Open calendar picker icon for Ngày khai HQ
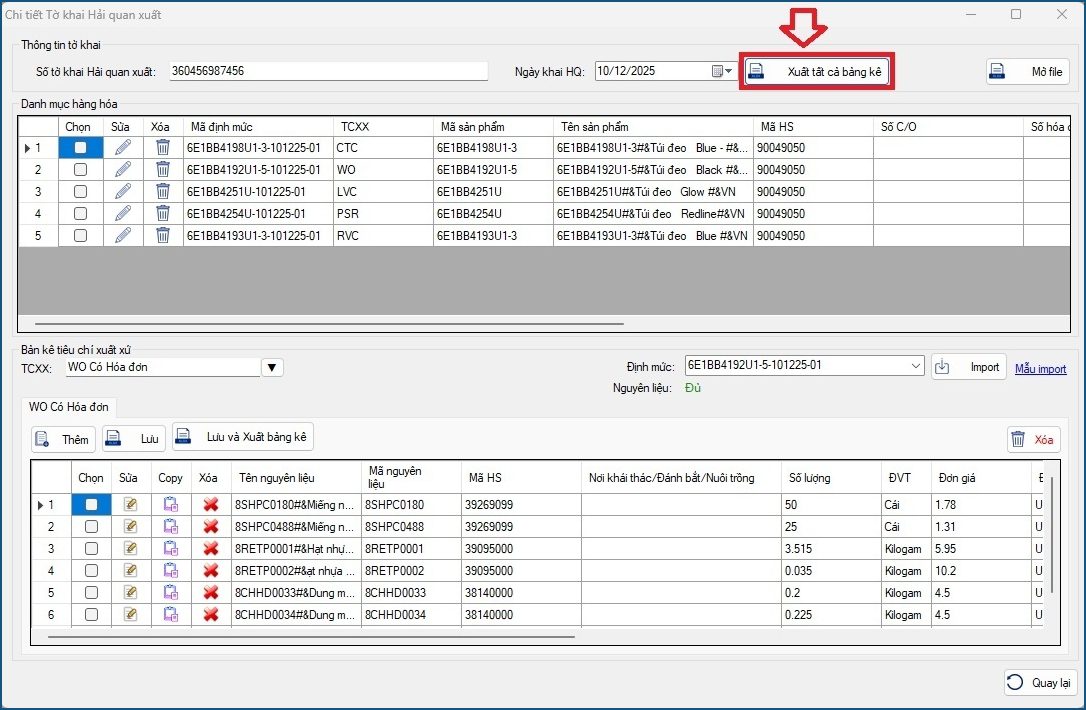Viewport: 1086px width, 710px height. pos(717,71)
